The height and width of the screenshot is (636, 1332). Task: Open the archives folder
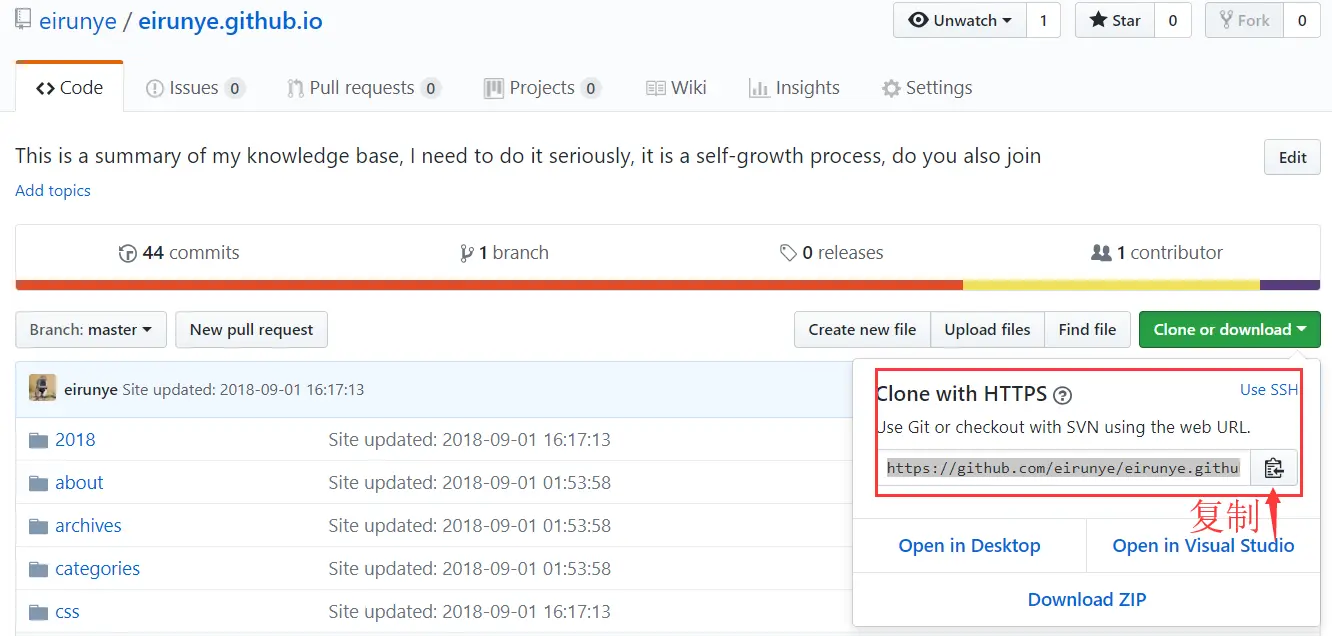point(88,526)
